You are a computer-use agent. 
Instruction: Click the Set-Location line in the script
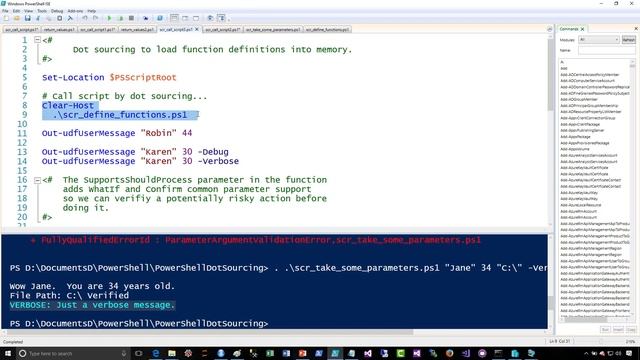pos(109,78)
